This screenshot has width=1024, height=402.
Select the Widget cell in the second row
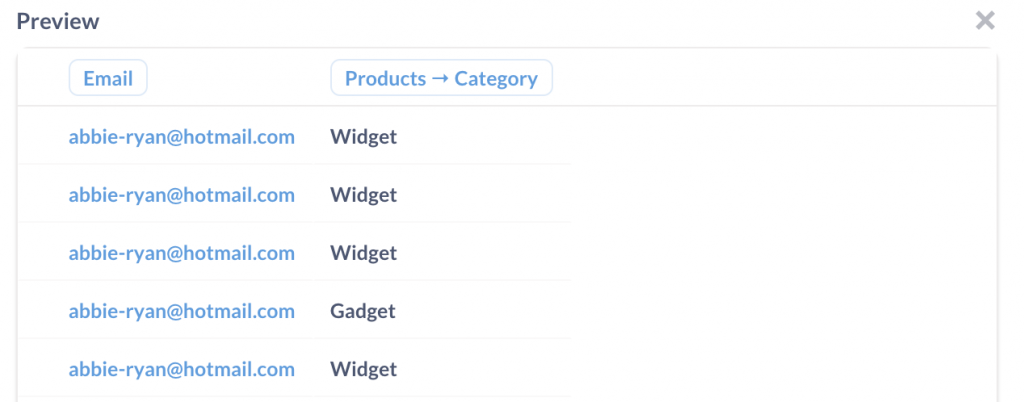[x=364, y=195]
